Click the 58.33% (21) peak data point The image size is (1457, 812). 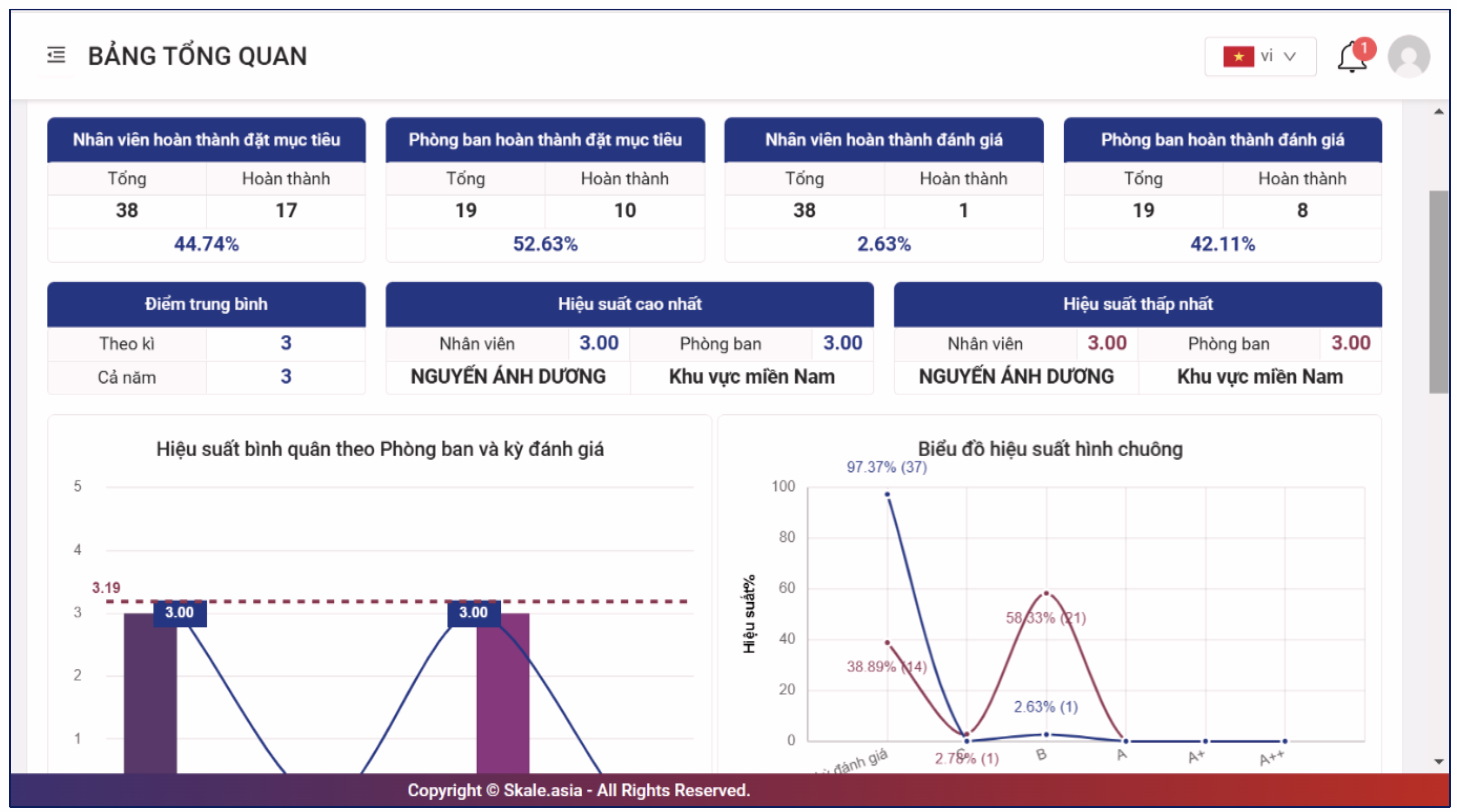click(x=1046, y=593)
